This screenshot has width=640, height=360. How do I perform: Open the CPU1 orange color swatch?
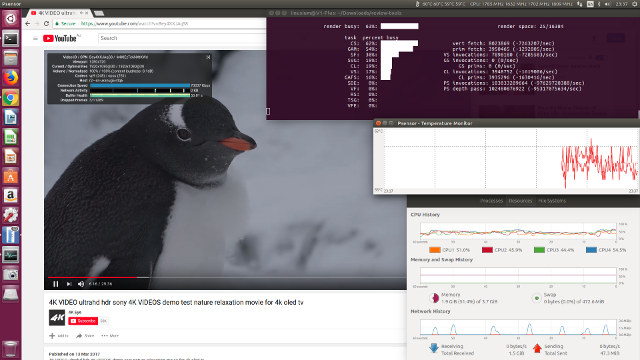[435, 250]
